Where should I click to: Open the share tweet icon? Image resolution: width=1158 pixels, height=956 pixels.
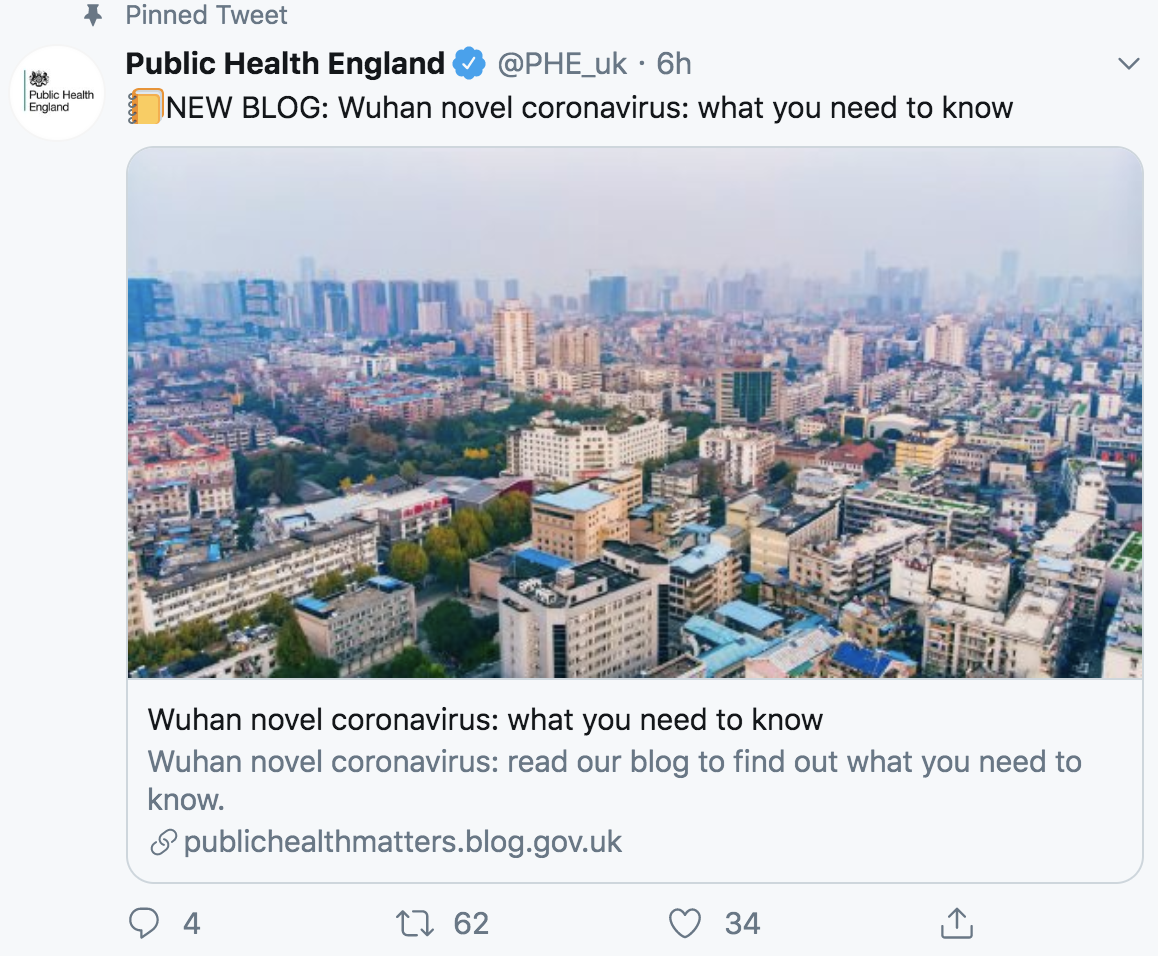(956, 922)
